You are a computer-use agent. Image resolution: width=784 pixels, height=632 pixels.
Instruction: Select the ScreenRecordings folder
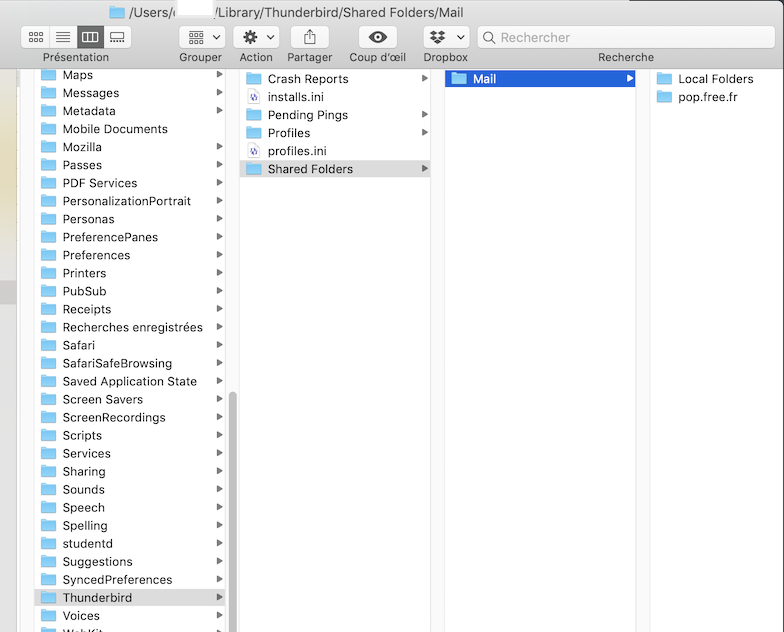pos(130,417)
